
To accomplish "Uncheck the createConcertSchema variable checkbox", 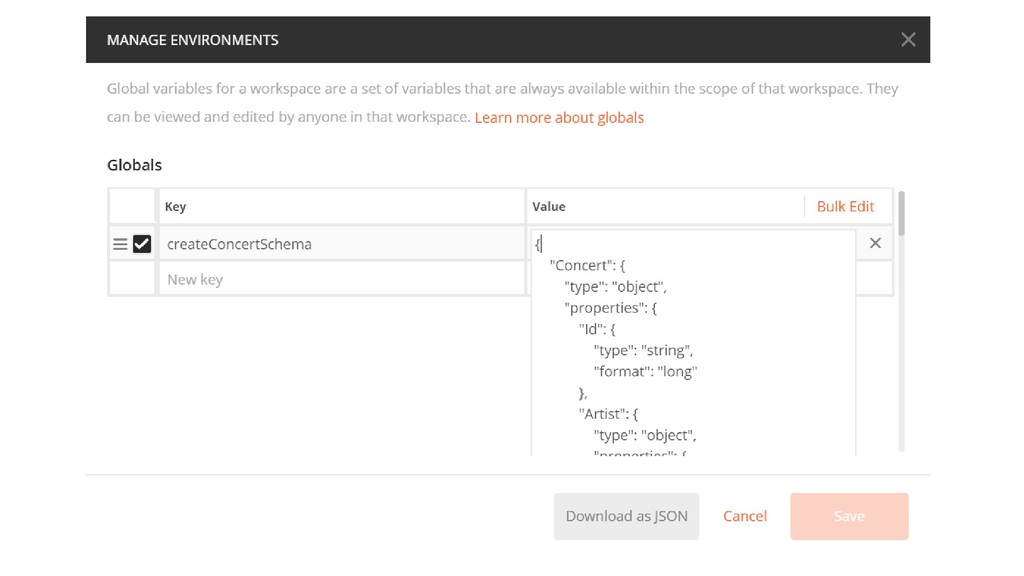I will (x=142, y=244).
